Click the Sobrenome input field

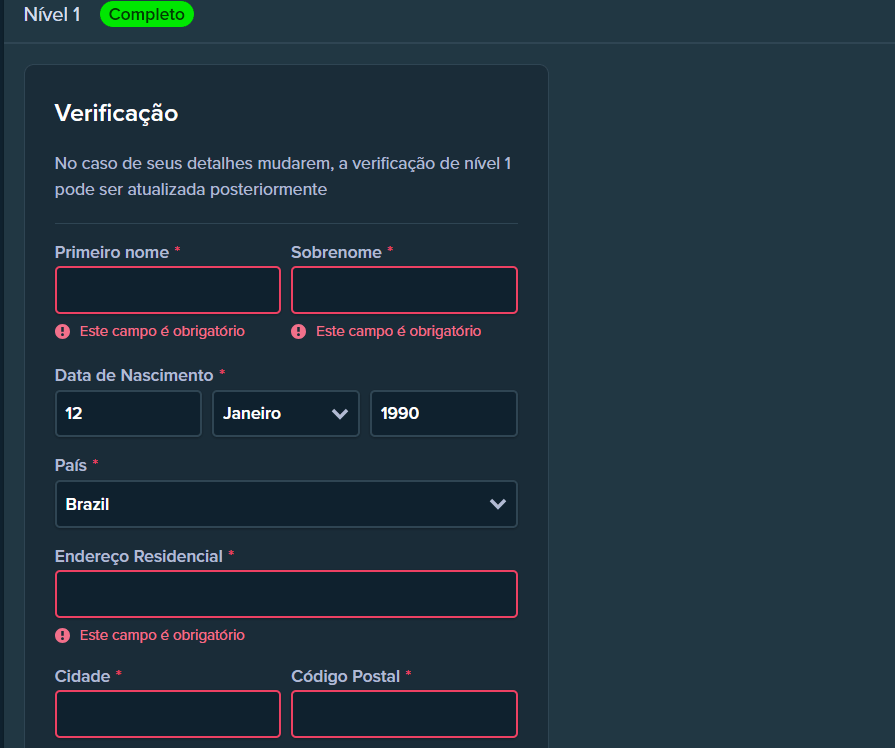404,290
